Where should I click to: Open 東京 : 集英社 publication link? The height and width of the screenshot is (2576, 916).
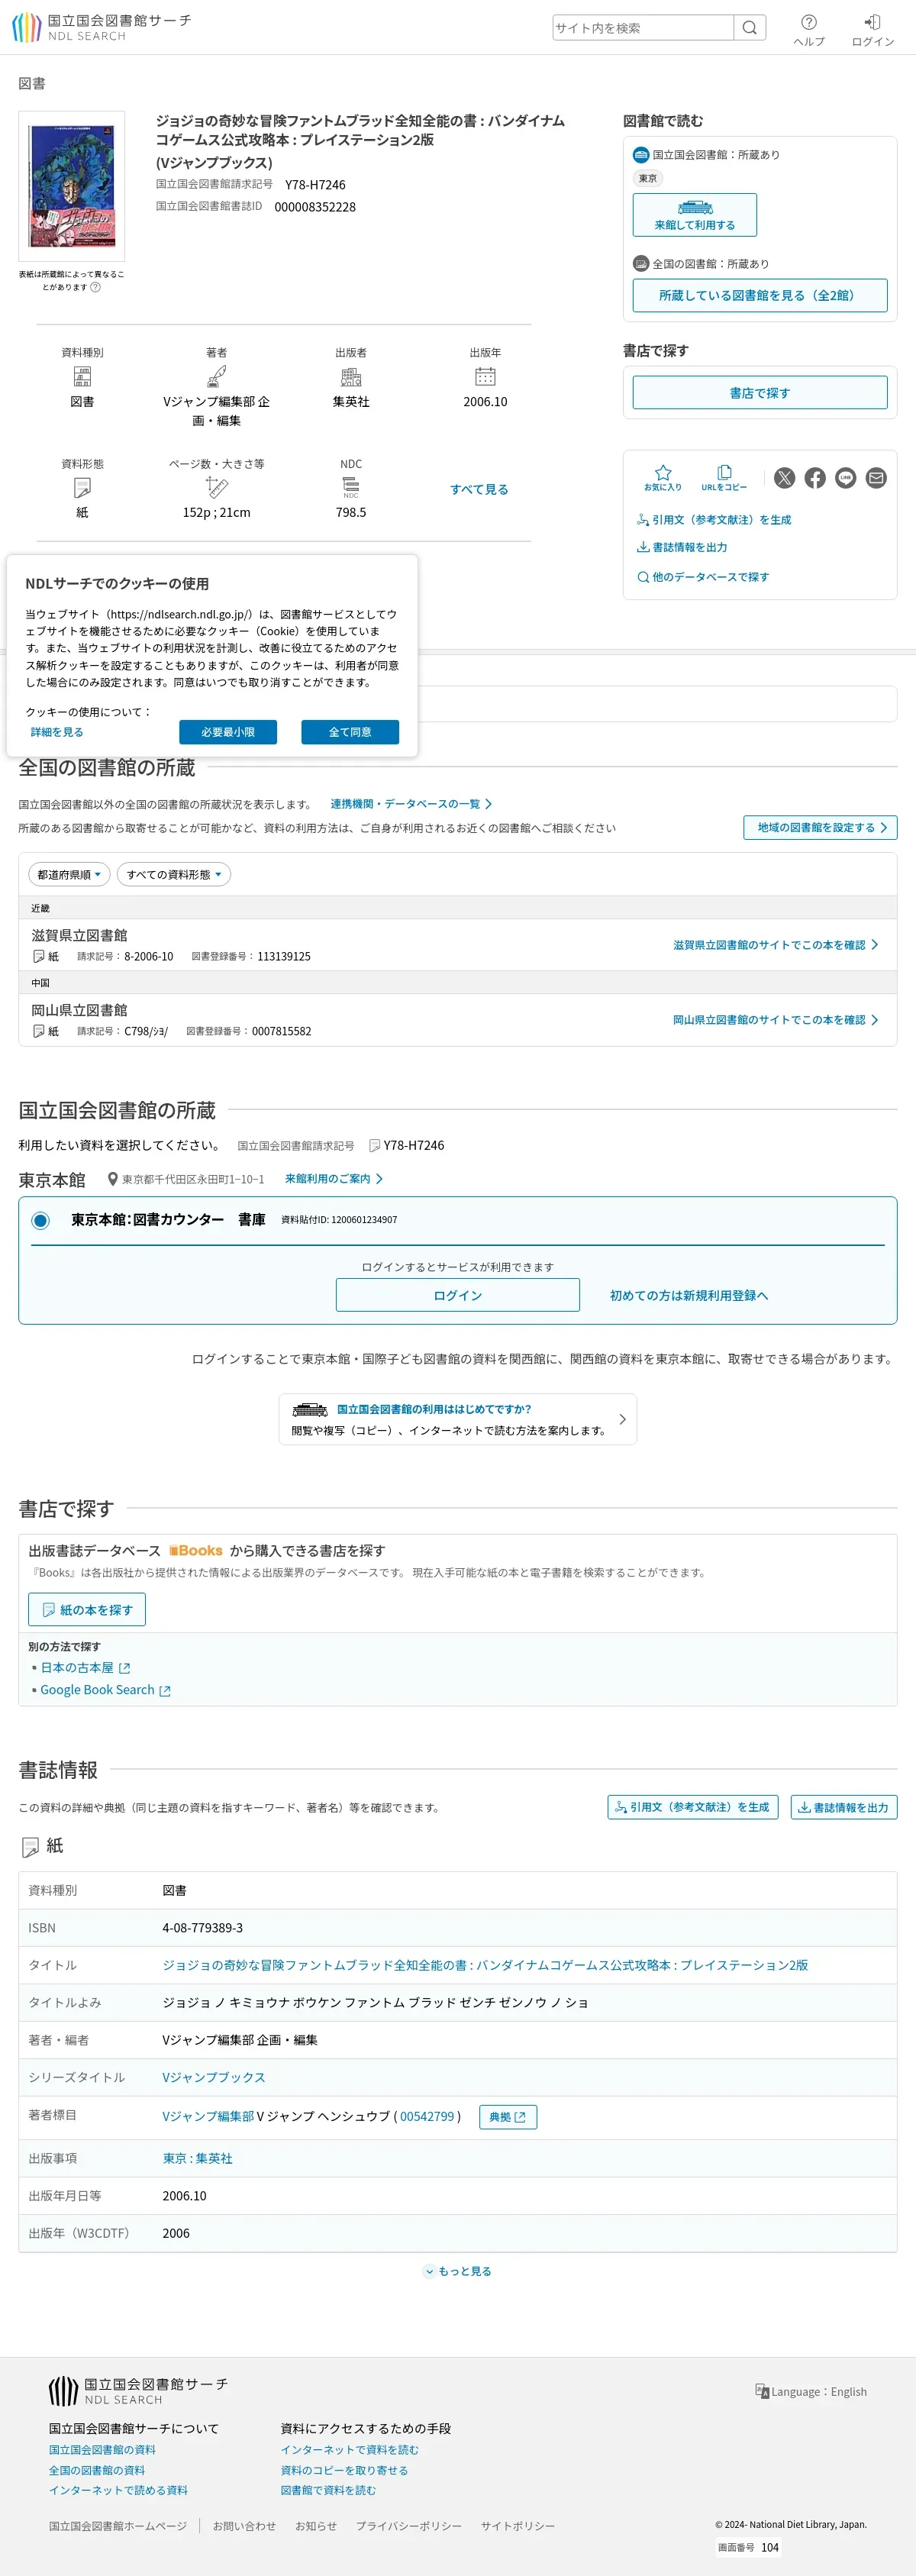coord(197,2158)
